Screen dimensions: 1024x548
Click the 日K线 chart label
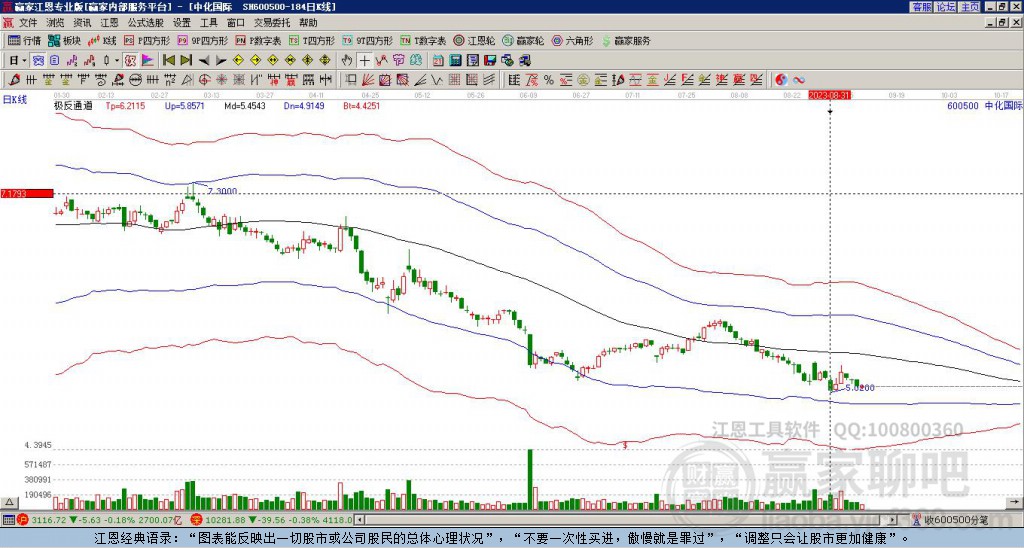(14, 99)
